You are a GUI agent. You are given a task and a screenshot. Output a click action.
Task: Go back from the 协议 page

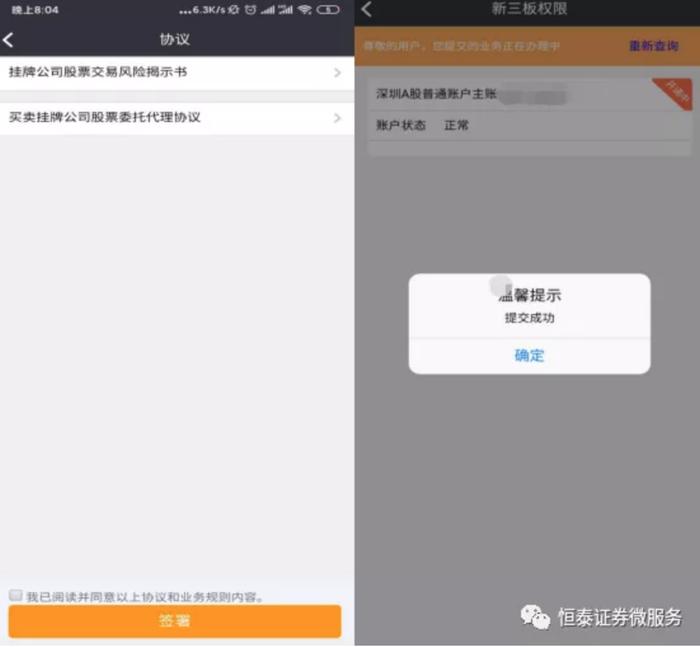[x=8, y=40]
